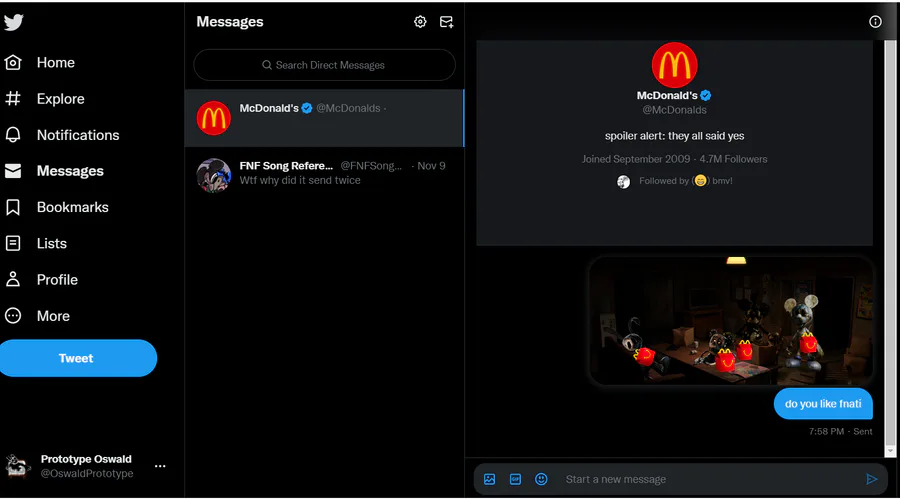Click the 'Followed by bmv!' text

coord(686,181)
